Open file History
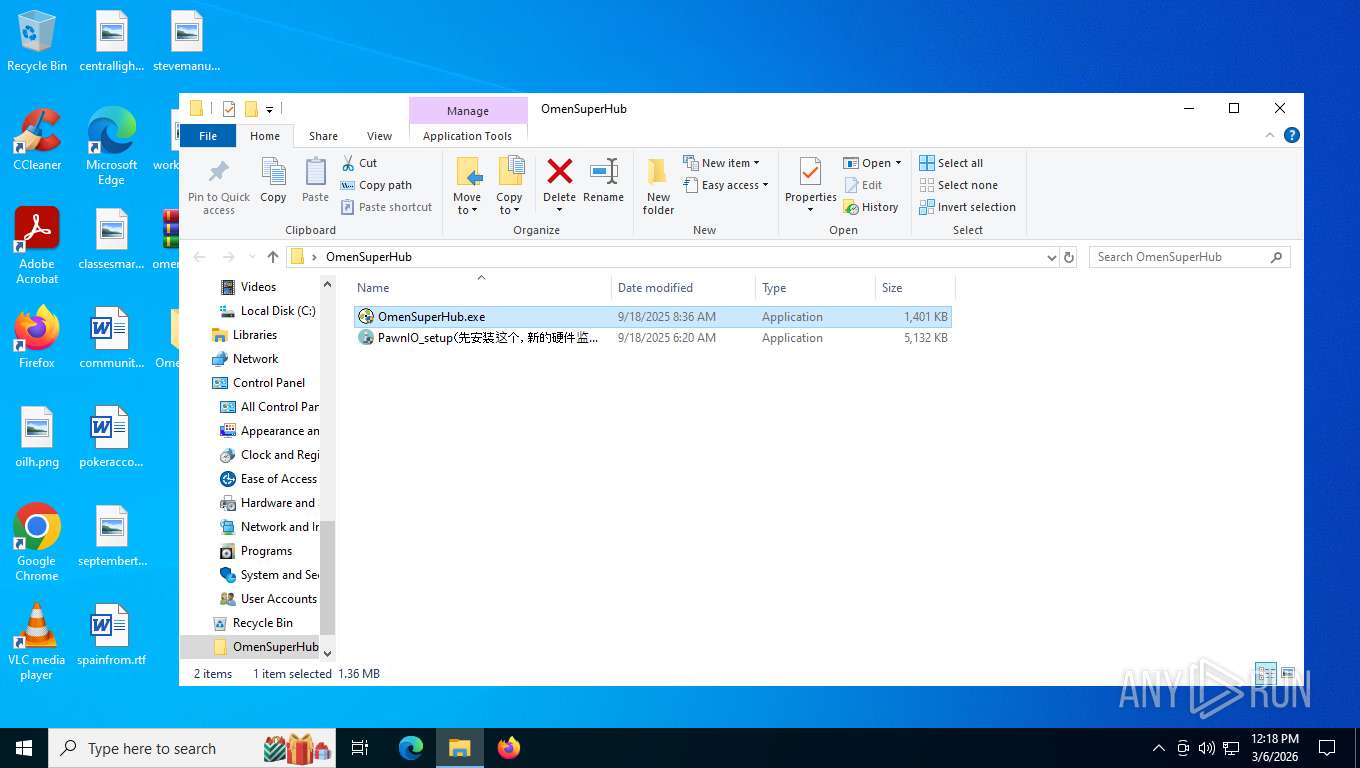The image size is (1360, 768). (x=871, y=207)
